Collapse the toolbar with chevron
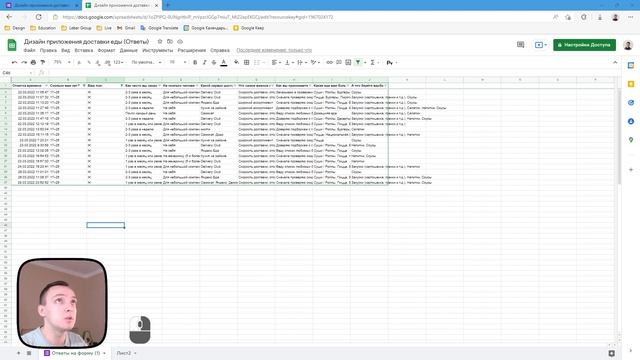This screenshot has height=360, width=640. (x=615, y=62)
